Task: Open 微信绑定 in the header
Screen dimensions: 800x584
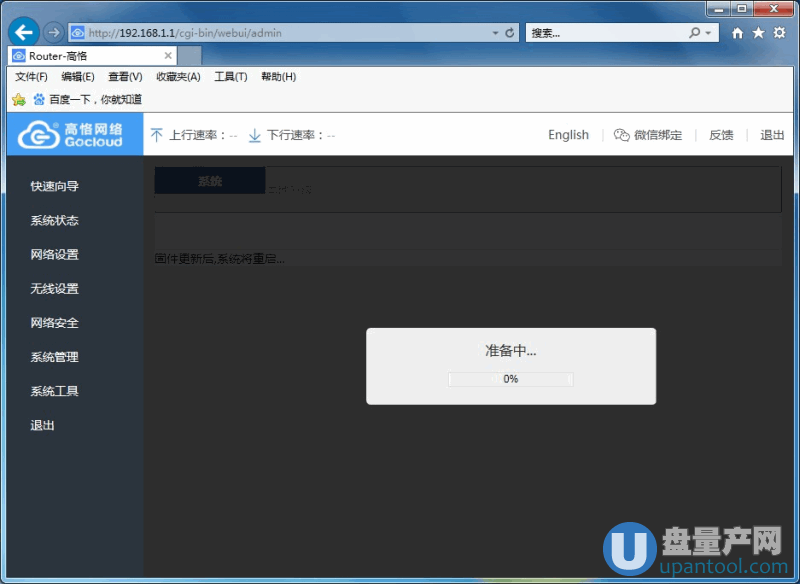Action: (x=649, y=135)
